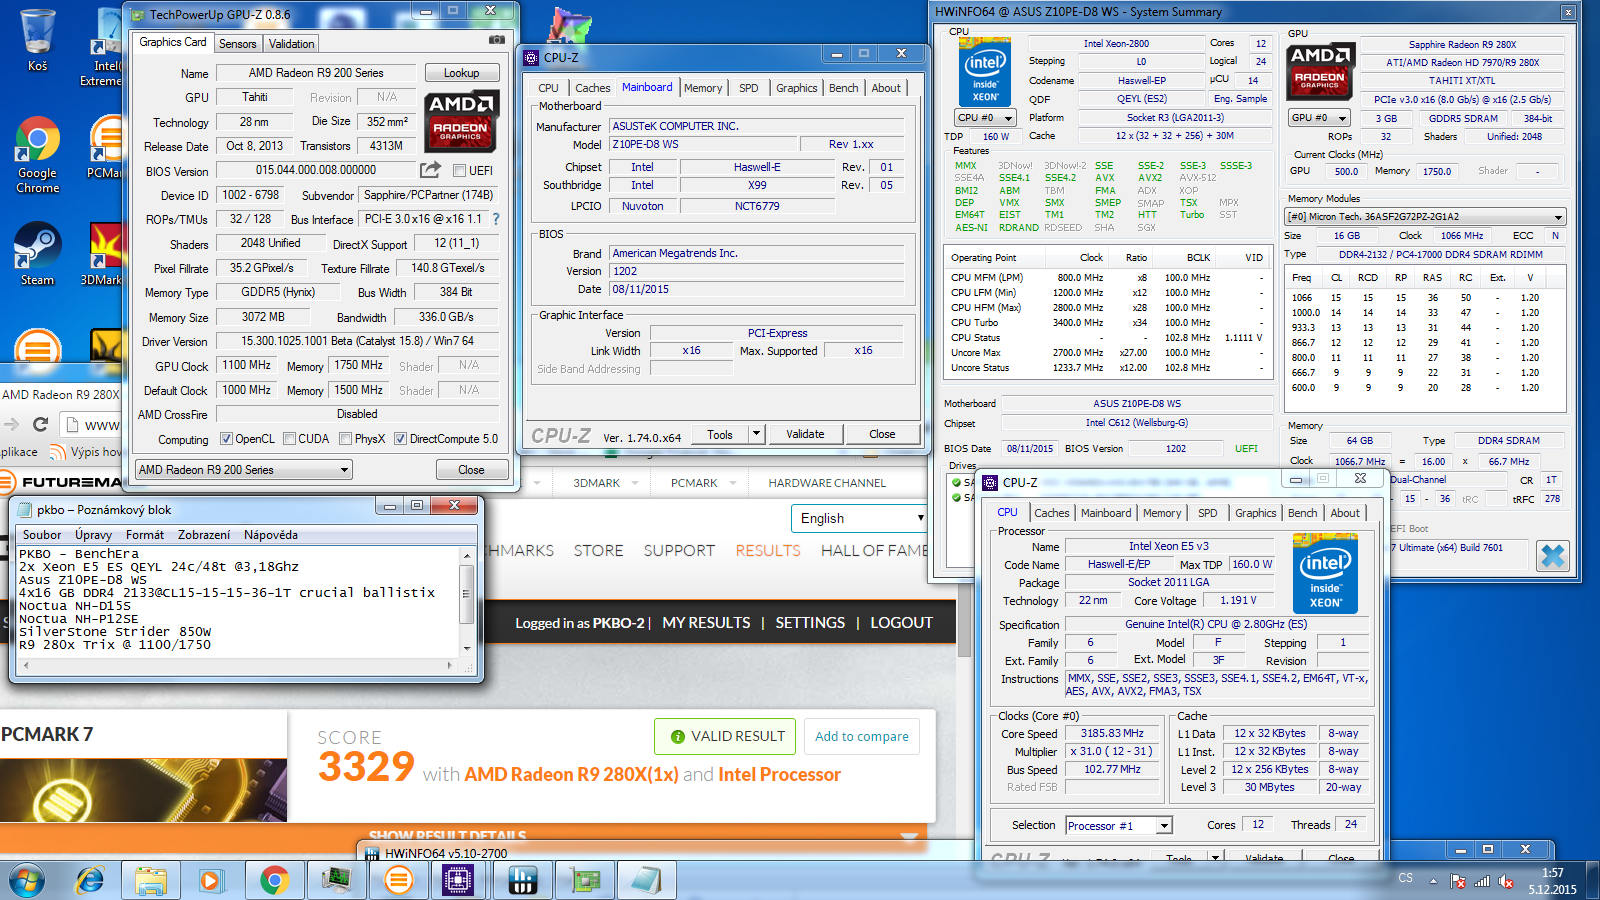
Task: Open the Tools dropdown arrow in CPU-Z Mainboard window
Action: 757,434
